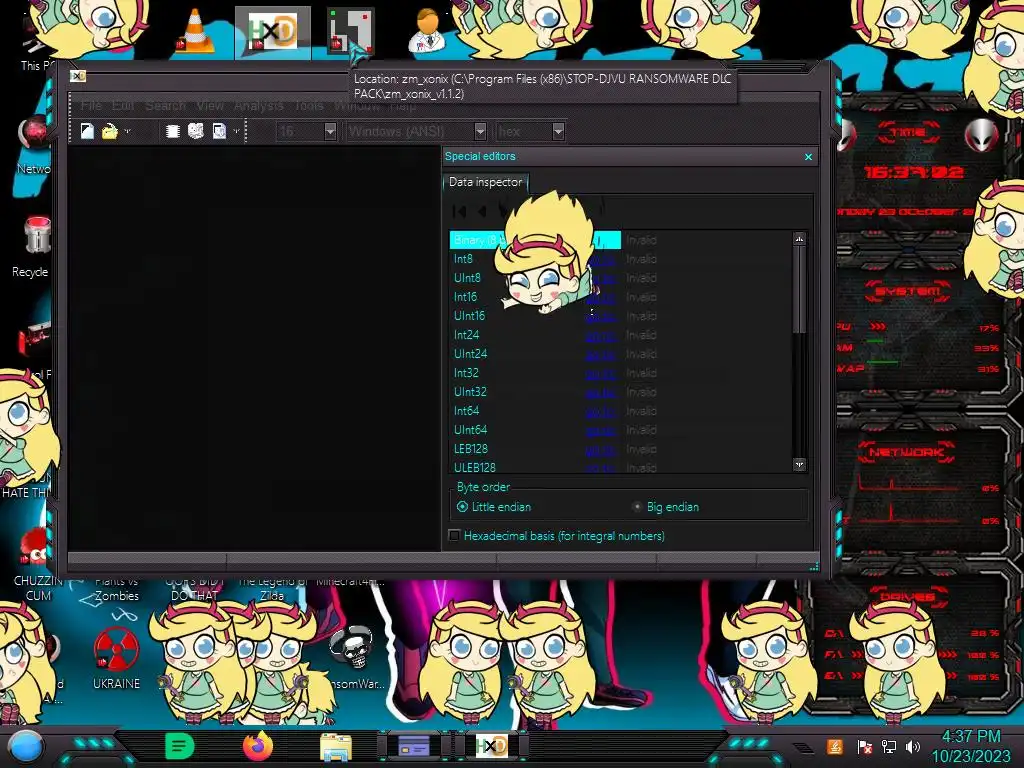The image size is (1024, 768).
Task: Open the VLC traffic cone desktop icon
Action: 195,31
